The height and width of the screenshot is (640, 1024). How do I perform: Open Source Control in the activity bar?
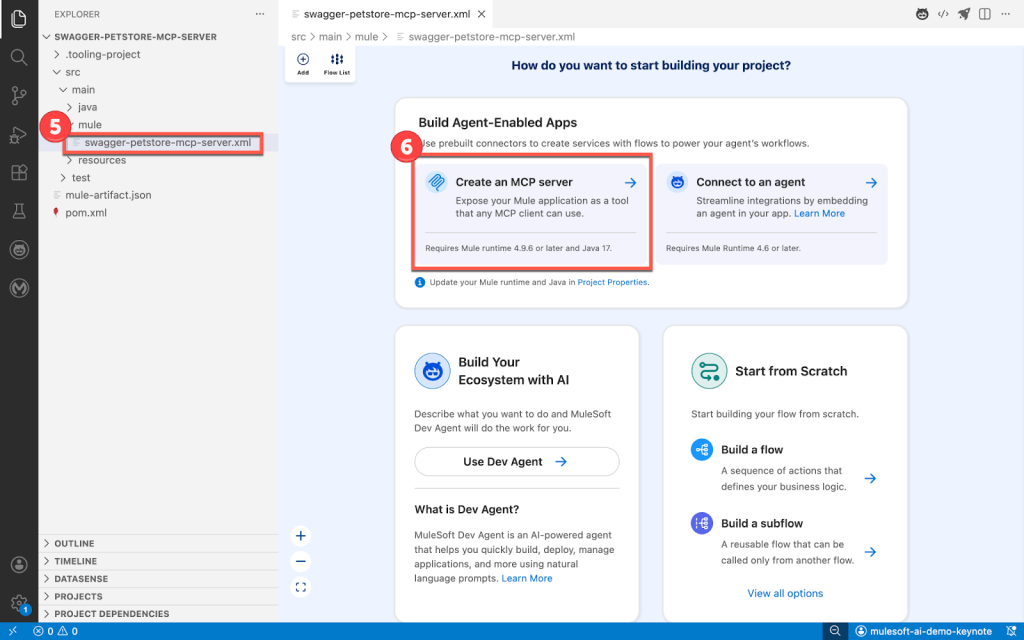(18, 95)
